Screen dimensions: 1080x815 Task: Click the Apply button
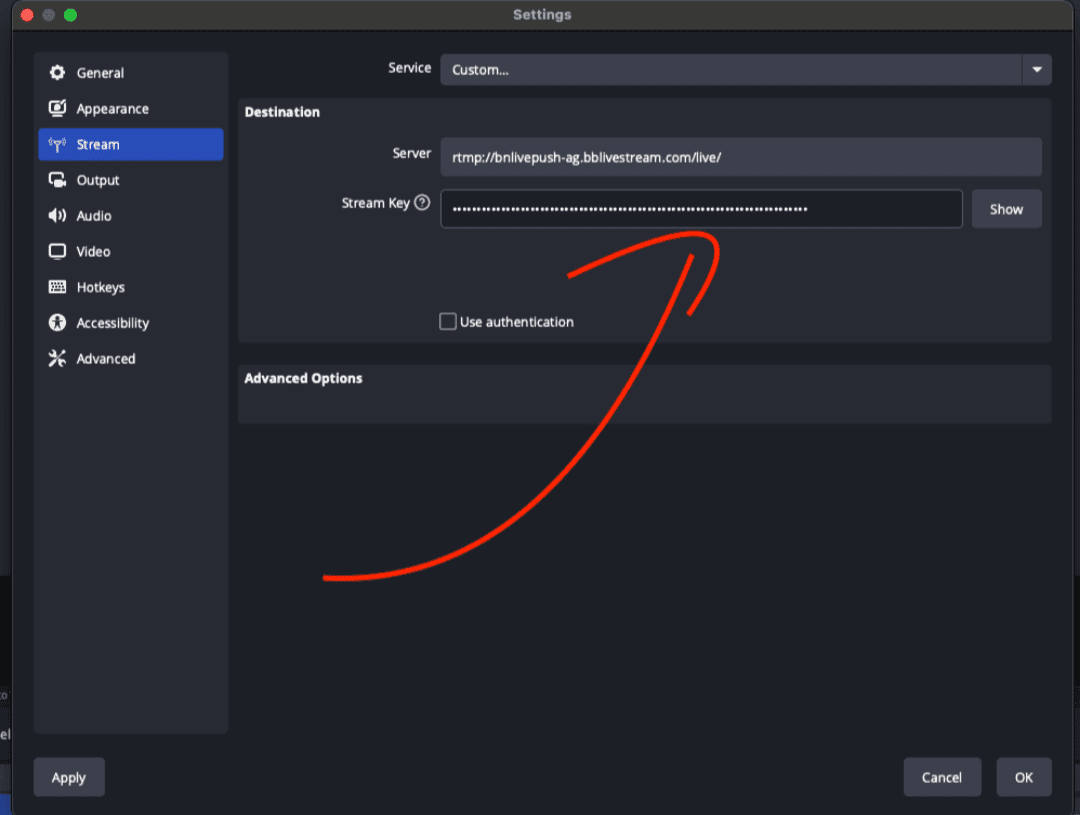pos(69,777)
